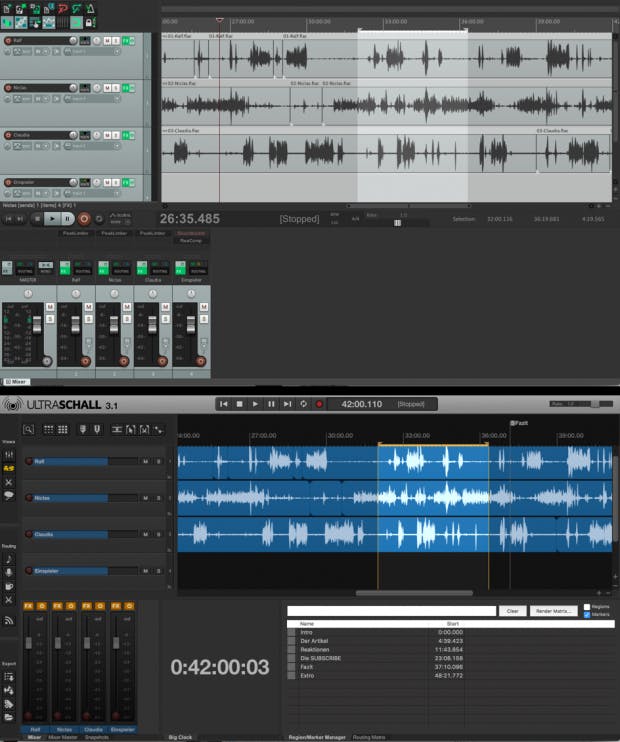Select the yellow highlighted view icon in sidebar
Viewport: 620px width, 742px height.
[x=9, y=468]
